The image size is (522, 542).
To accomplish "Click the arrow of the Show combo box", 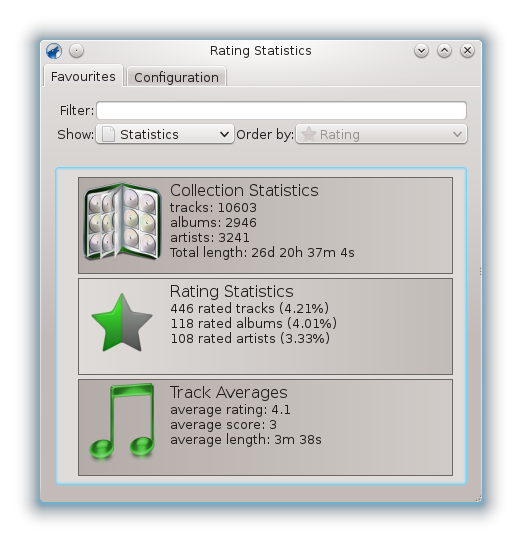I will tap(224, 134).
